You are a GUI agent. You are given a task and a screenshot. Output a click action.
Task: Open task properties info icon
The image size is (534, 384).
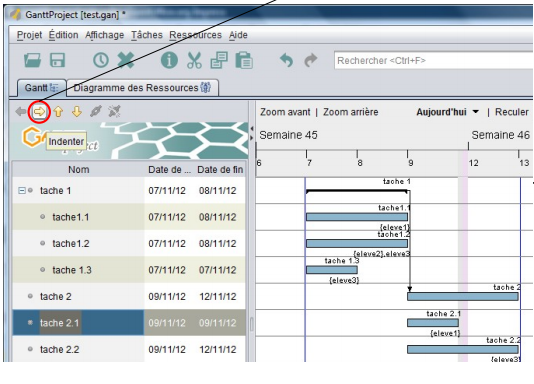click(169, 61)
